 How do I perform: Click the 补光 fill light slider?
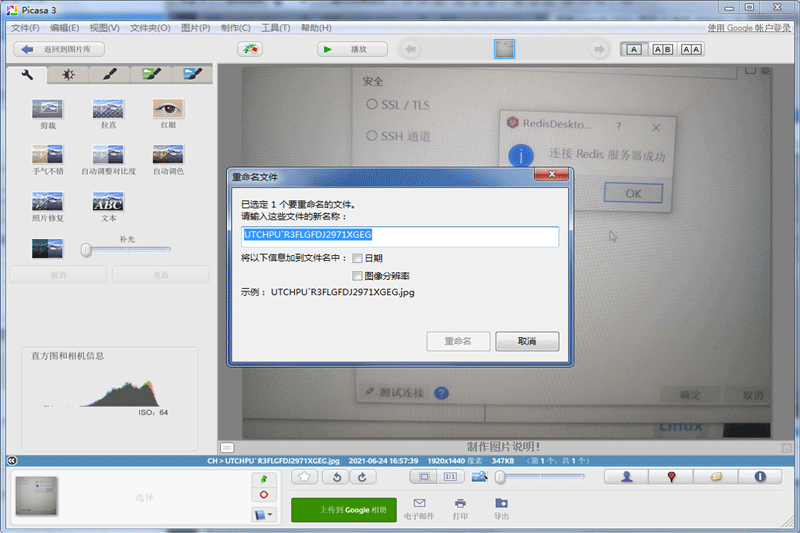pos(126,249)
